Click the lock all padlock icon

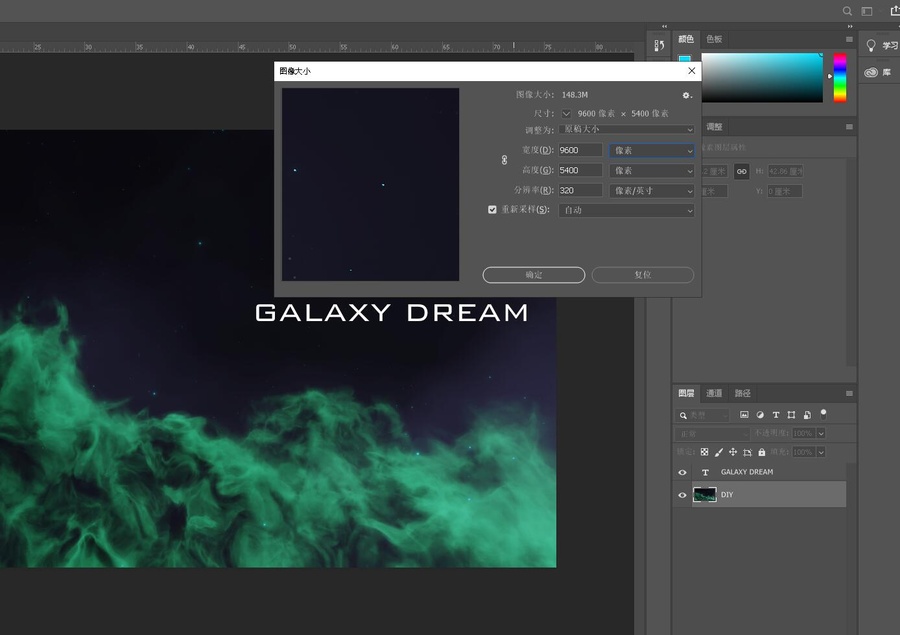(762, 452)
